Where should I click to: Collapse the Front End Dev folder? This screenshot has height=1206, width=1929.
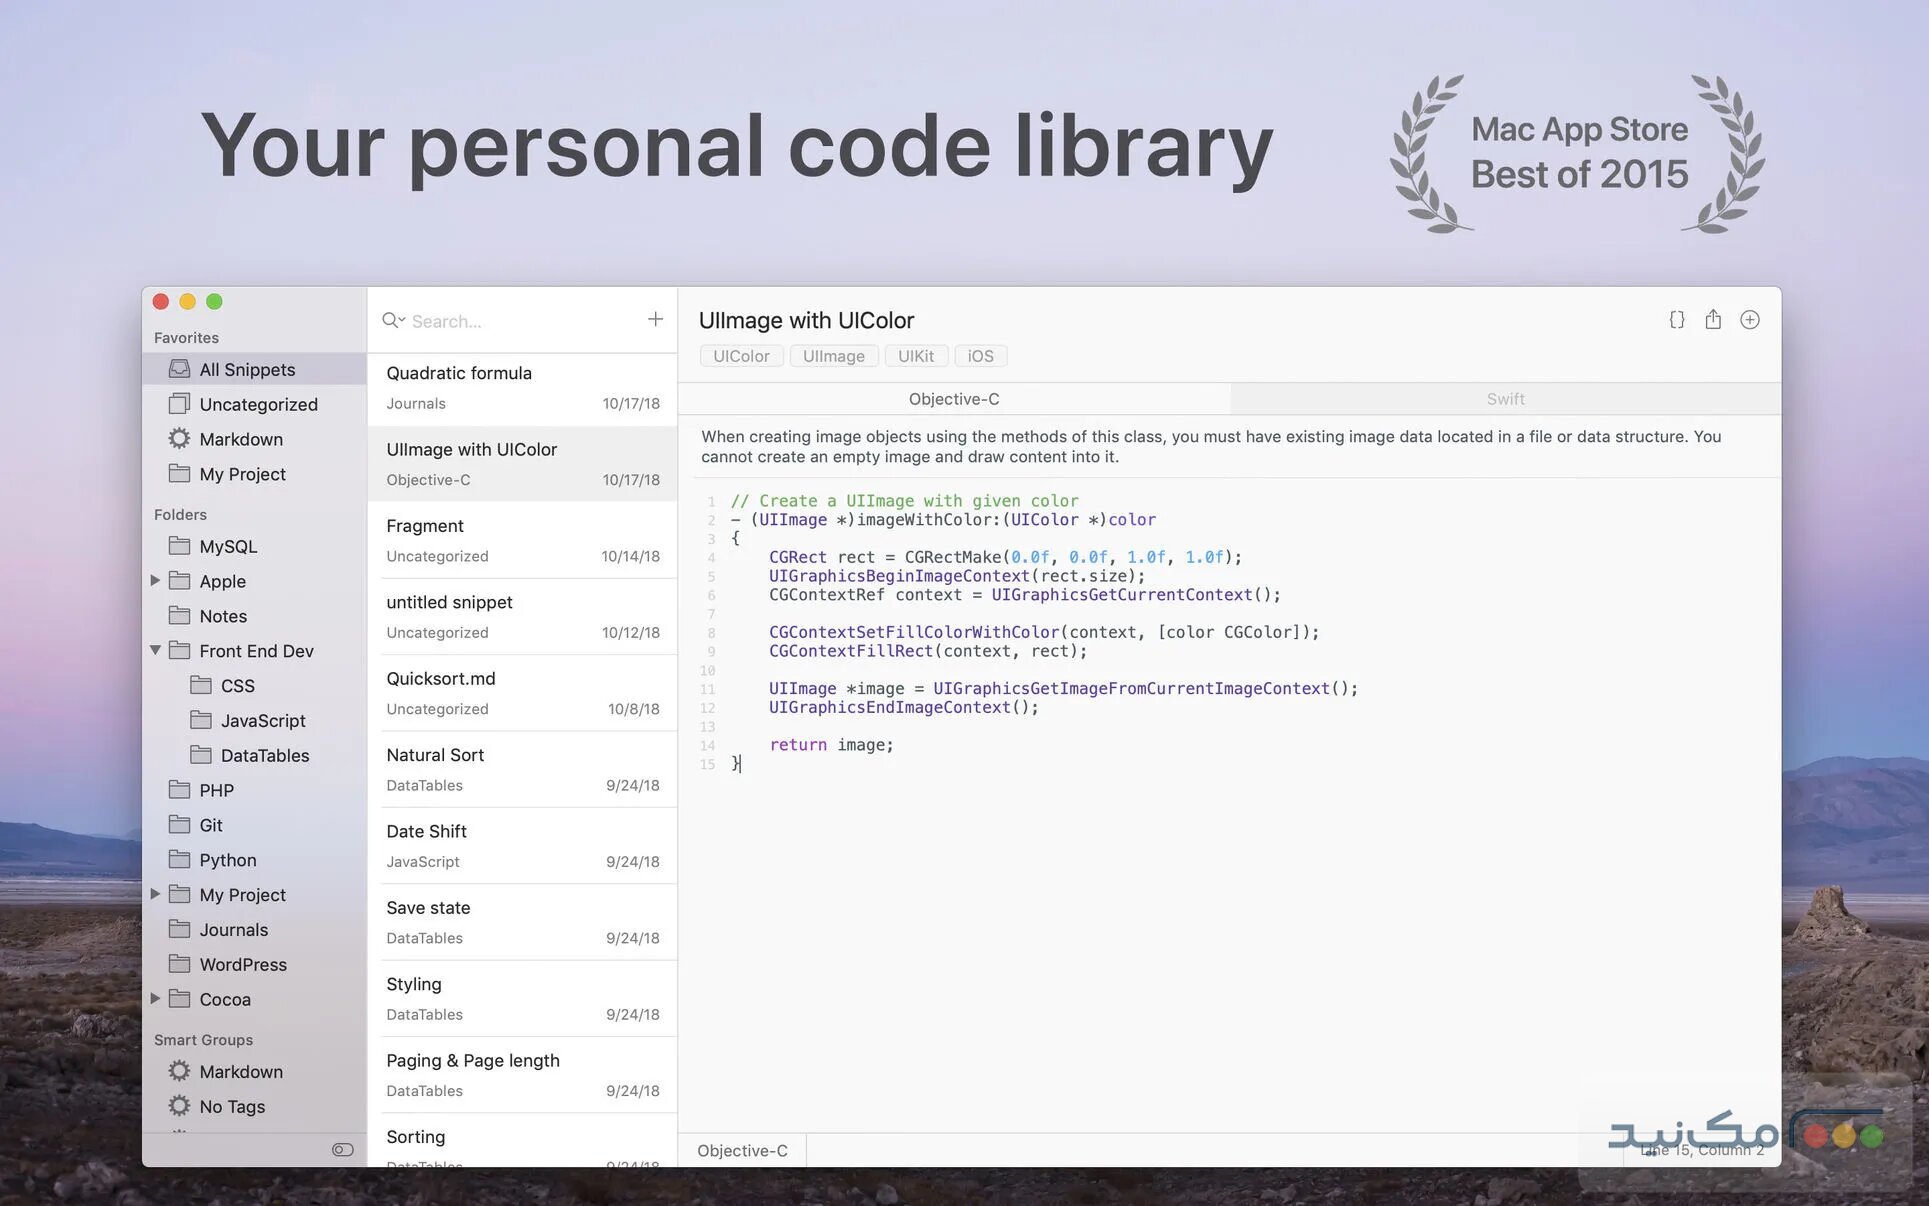click(156, 650)
